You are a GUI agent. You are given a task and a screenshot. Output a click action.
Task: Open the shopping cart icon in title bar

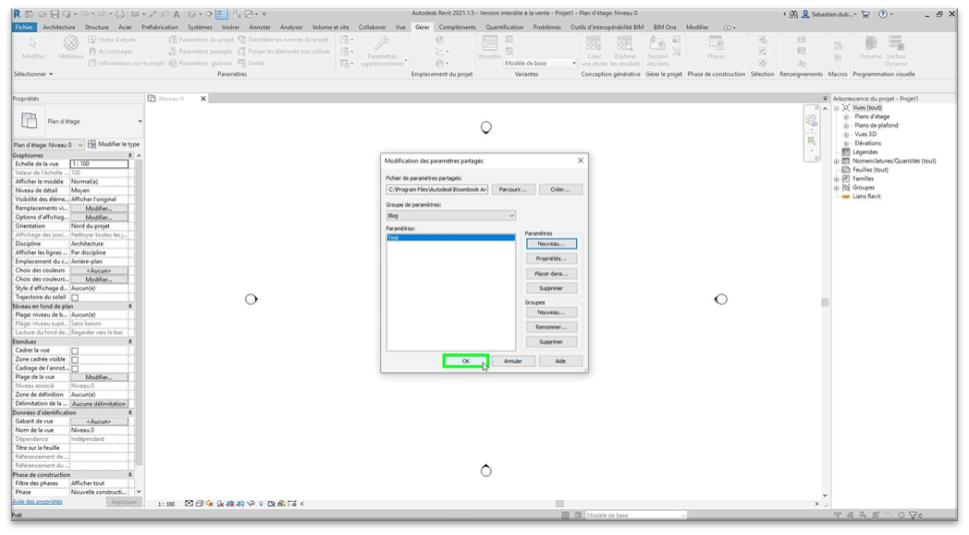[x=865, y=14]
